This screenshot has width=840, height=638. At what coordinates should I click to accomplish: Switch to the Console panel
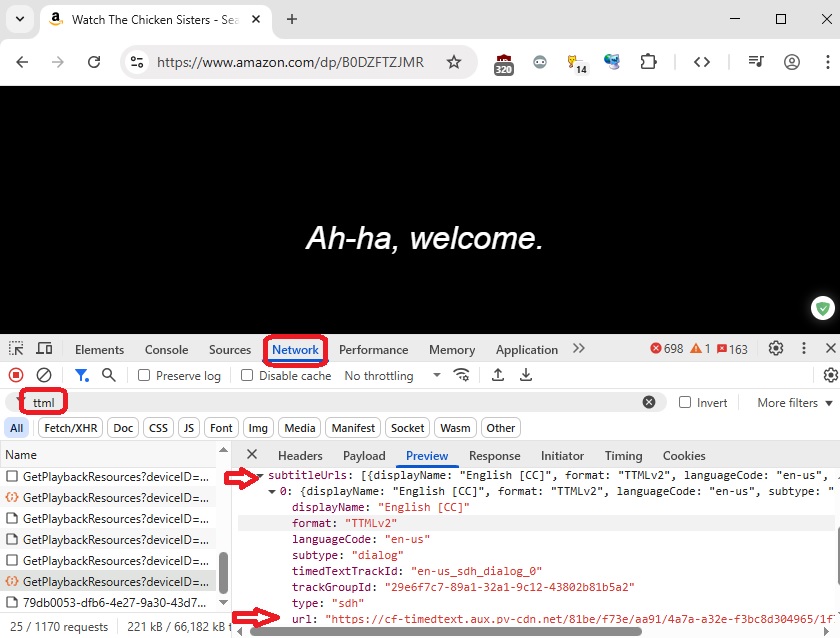(x=166, y=350)
